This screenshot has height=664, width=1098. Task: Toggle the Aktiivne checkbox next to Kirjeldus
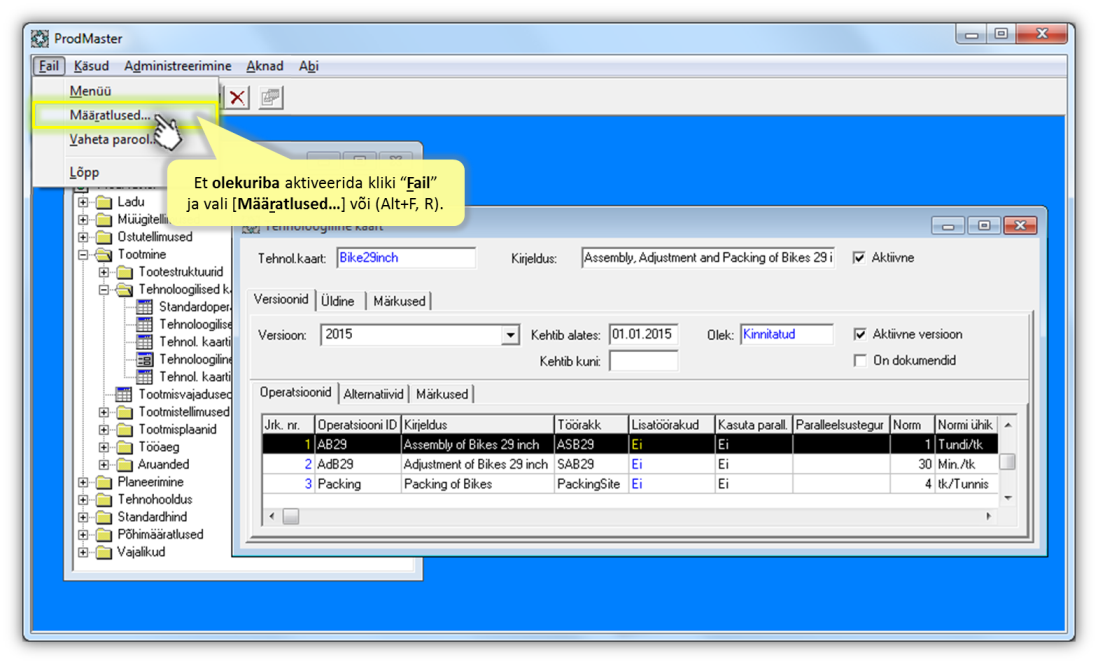tap(859, 258)
